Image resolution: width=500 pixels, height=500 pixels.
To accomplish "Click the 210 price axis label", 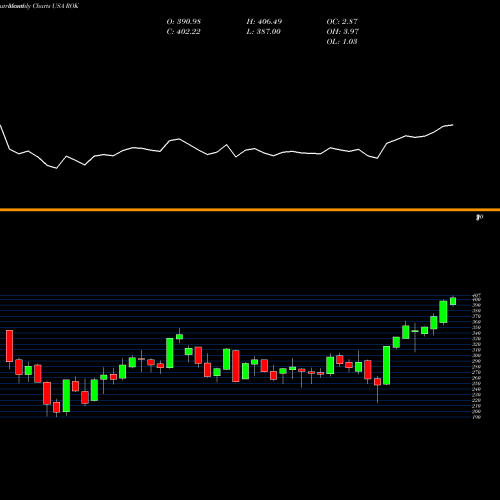I will (x=477, y=406).
